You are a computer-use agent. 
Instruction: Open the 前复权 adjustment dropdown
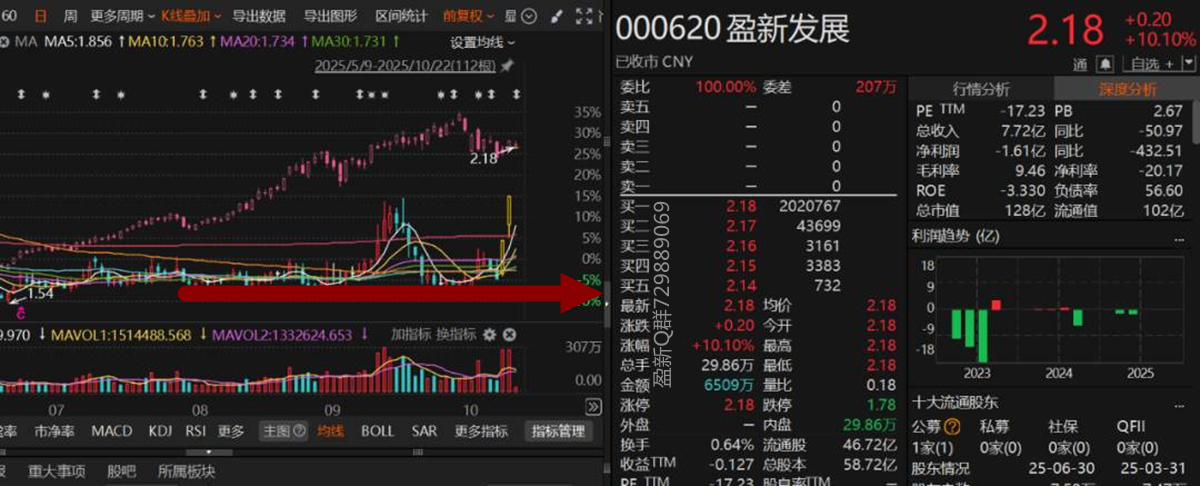coord(468,16)
